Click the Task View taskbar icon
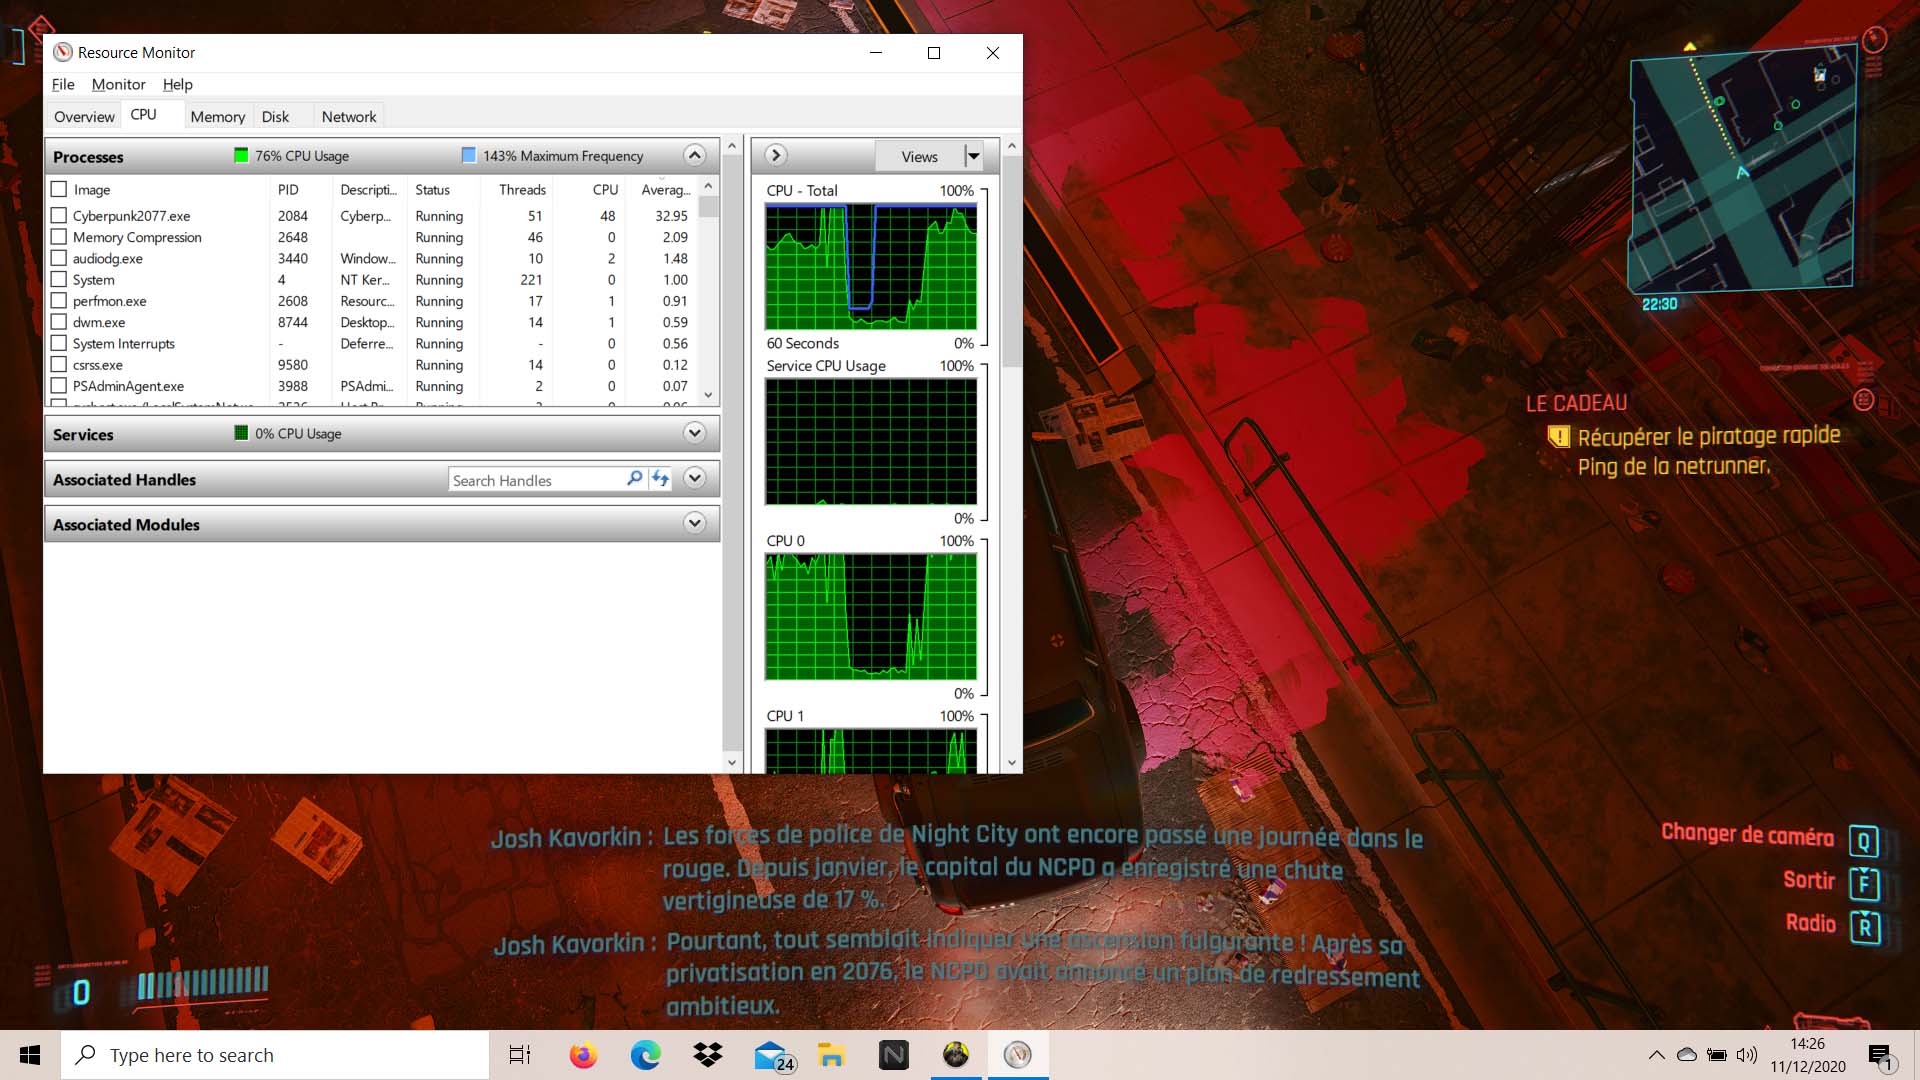The width and height of the screenshot is (1920, 1080). 520,1055
